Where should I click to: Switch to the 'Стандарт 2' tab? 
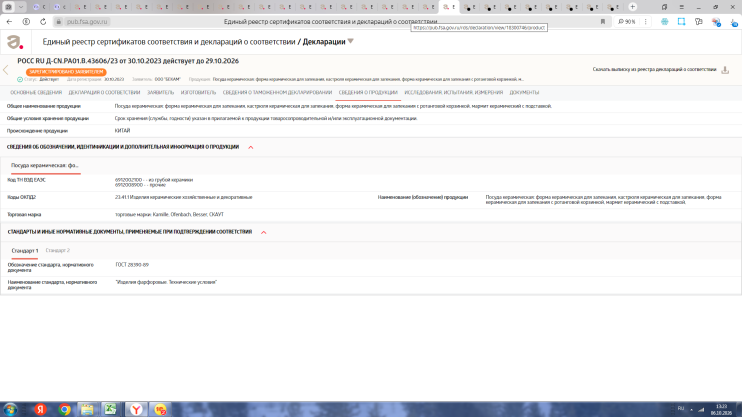click(x=58, y=250)
